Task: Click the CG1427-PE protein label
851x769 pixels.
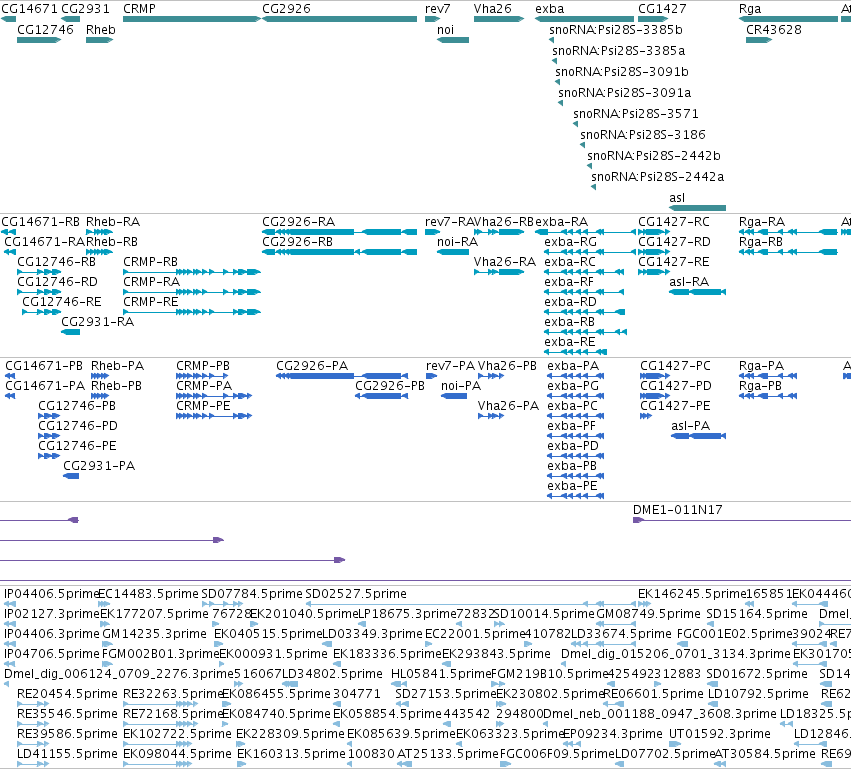Action: point(676,406)
